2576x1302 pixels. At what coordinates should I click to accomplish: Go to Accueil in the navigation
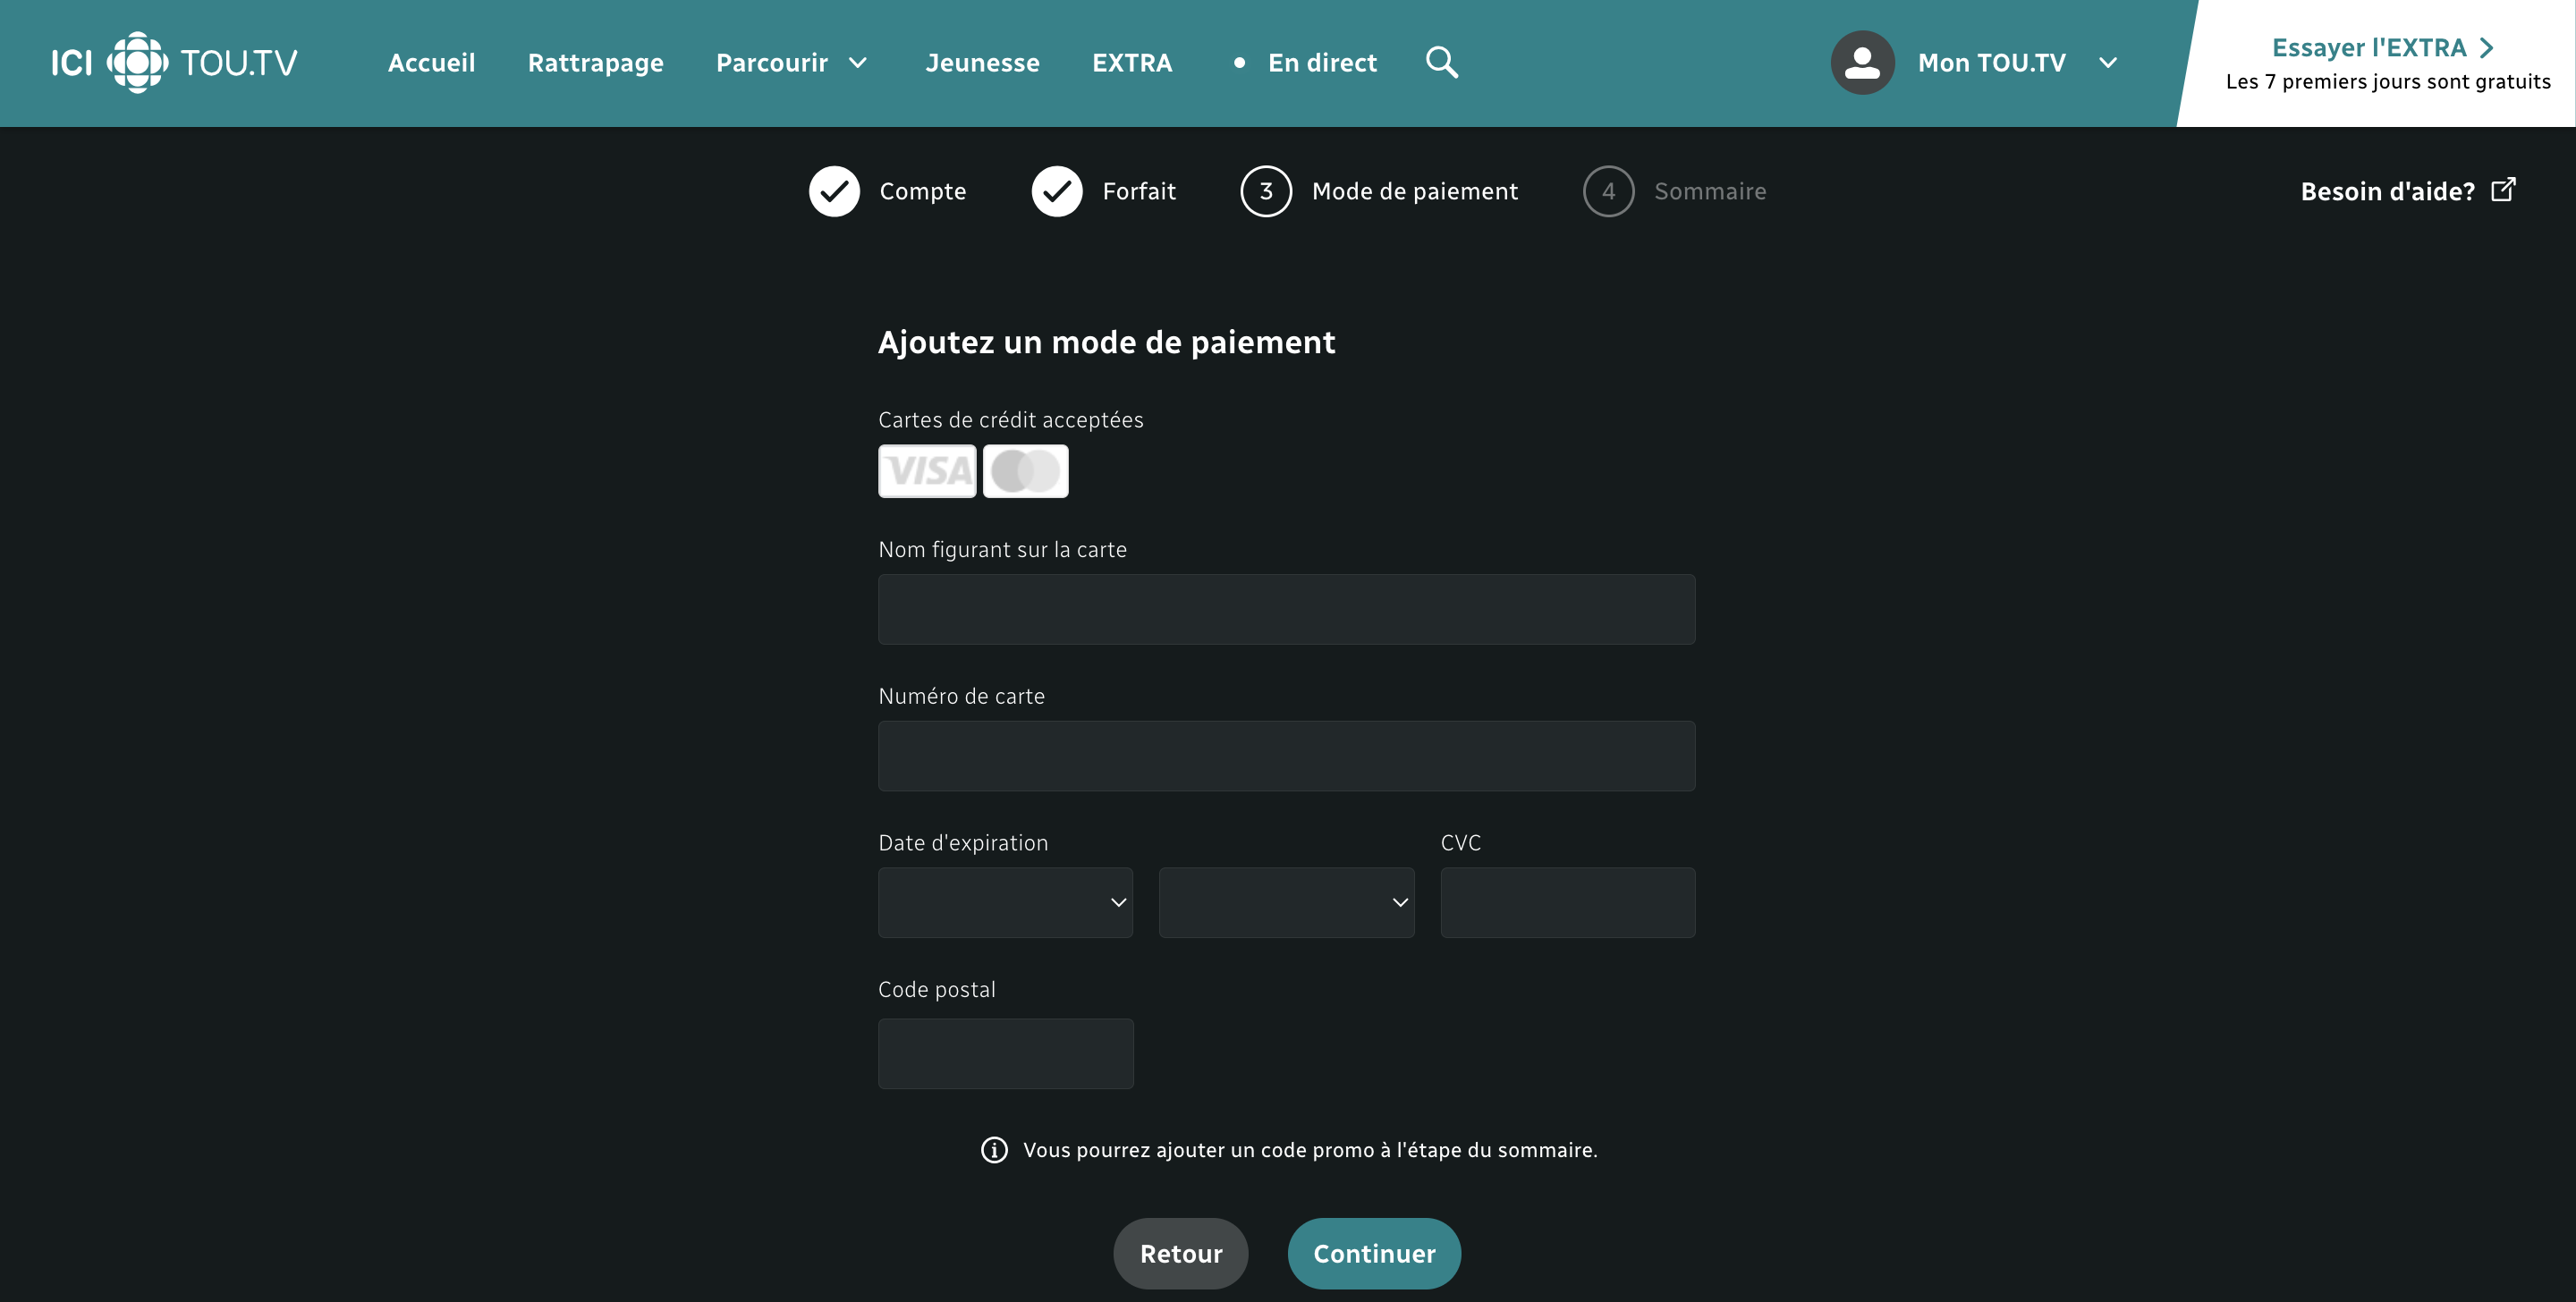tap(431, 63)
